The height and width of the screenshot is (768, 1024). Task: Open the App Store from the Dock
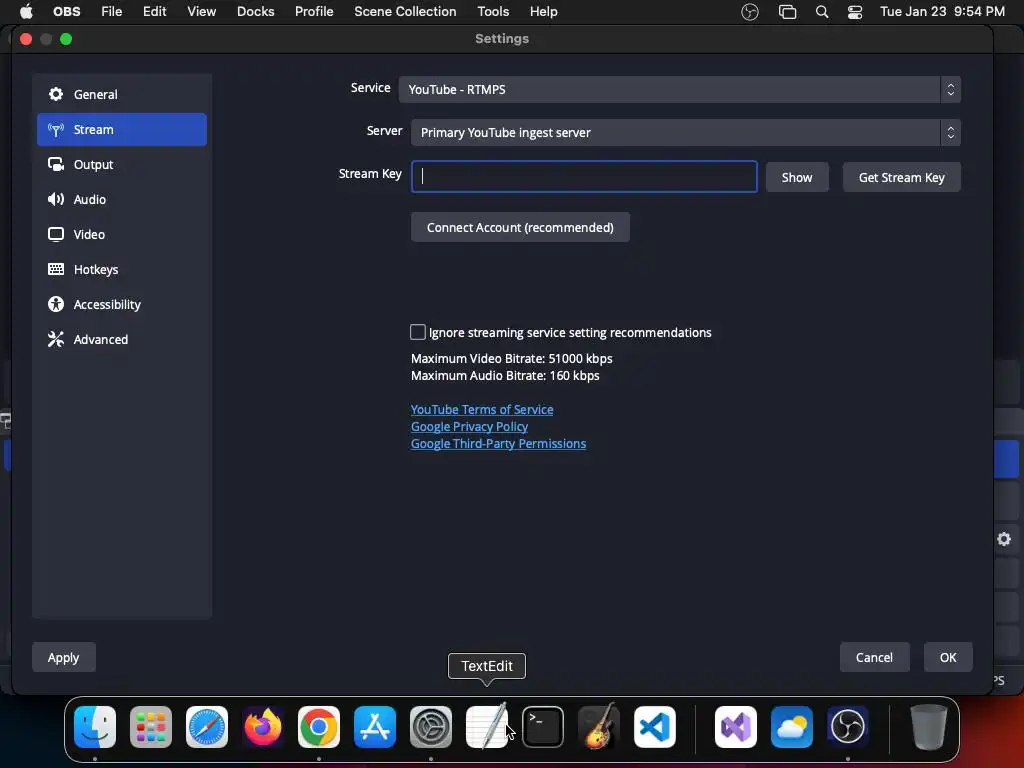tap(375, 726)
